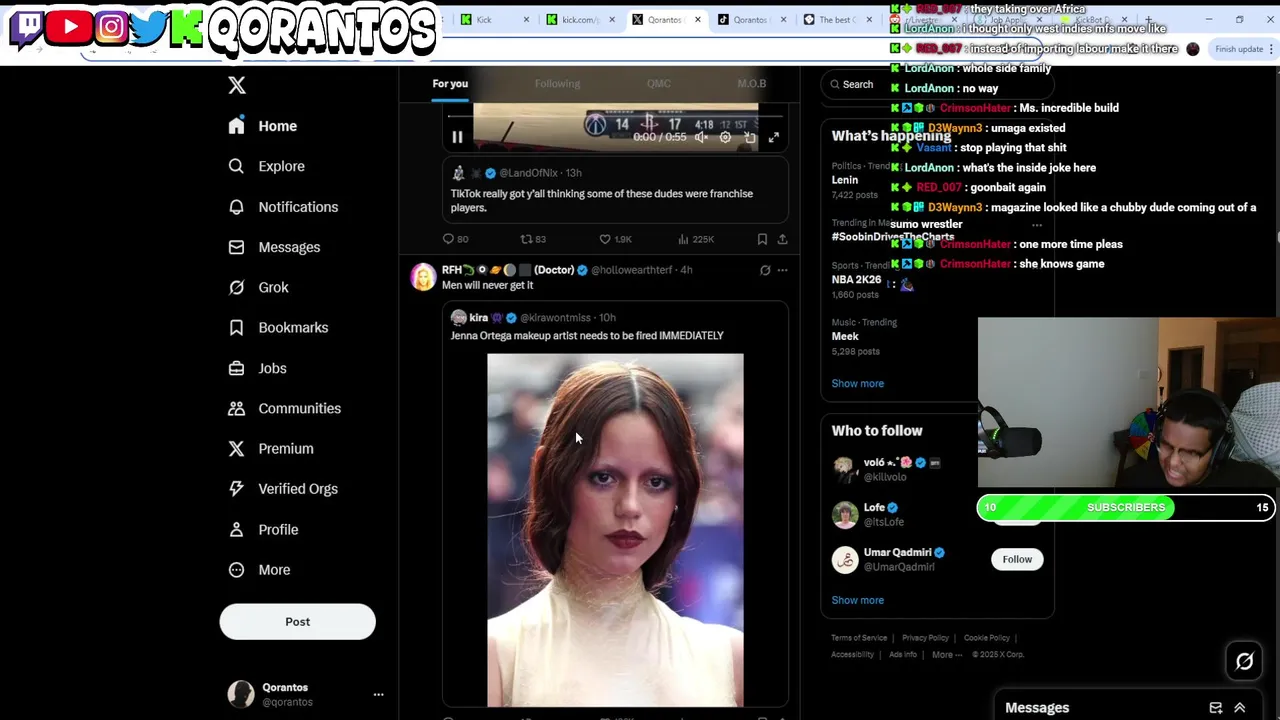Switch to the For you tab
Screen dimensions: 1280x720
[450, 84]
